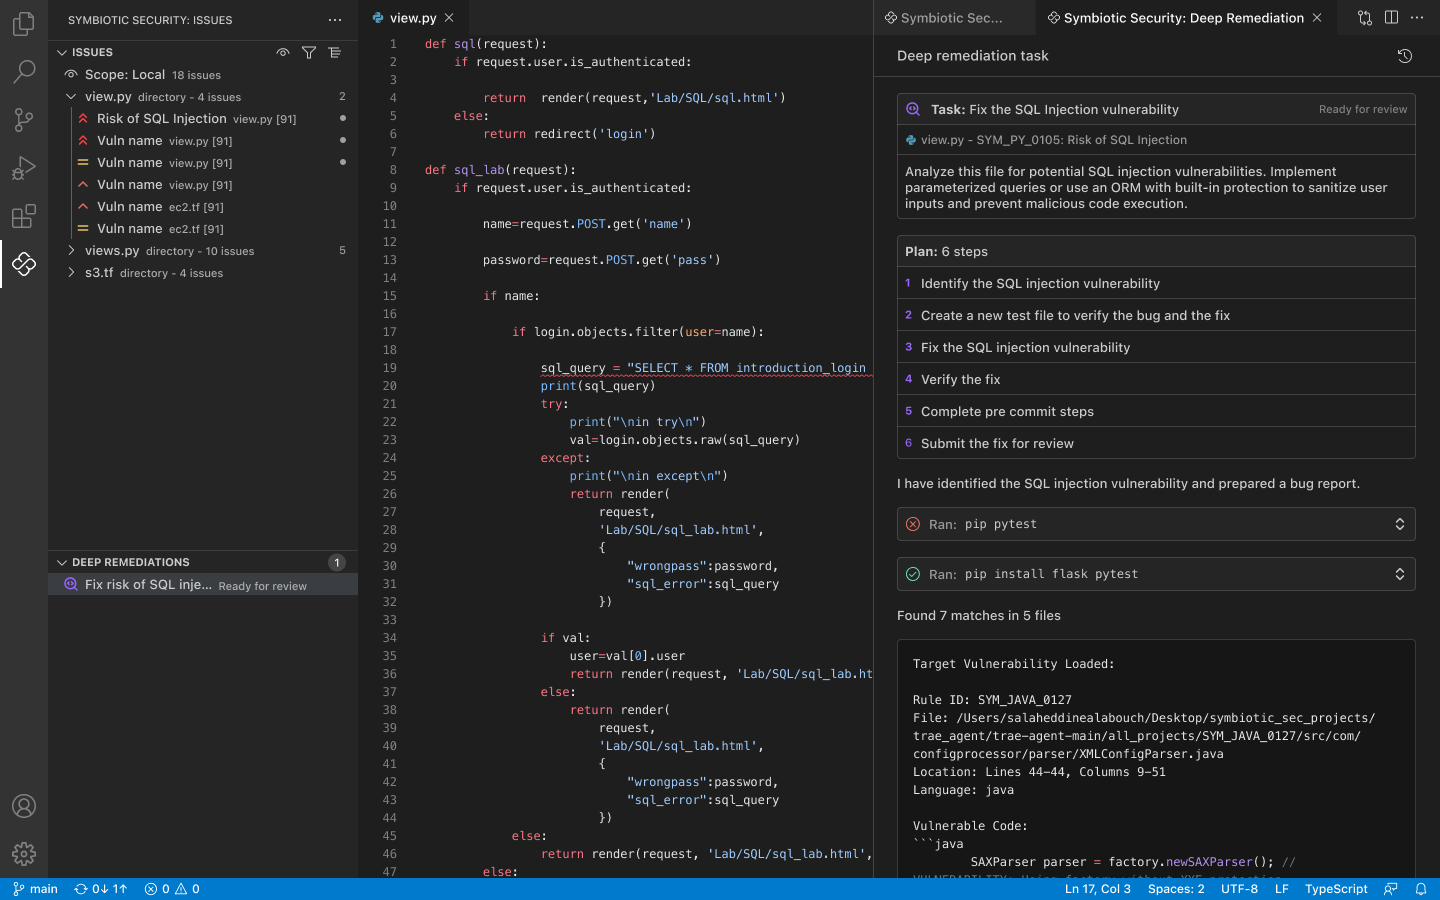
Task: Collapse the view.py directory issues group
Action: coord(70,96)
